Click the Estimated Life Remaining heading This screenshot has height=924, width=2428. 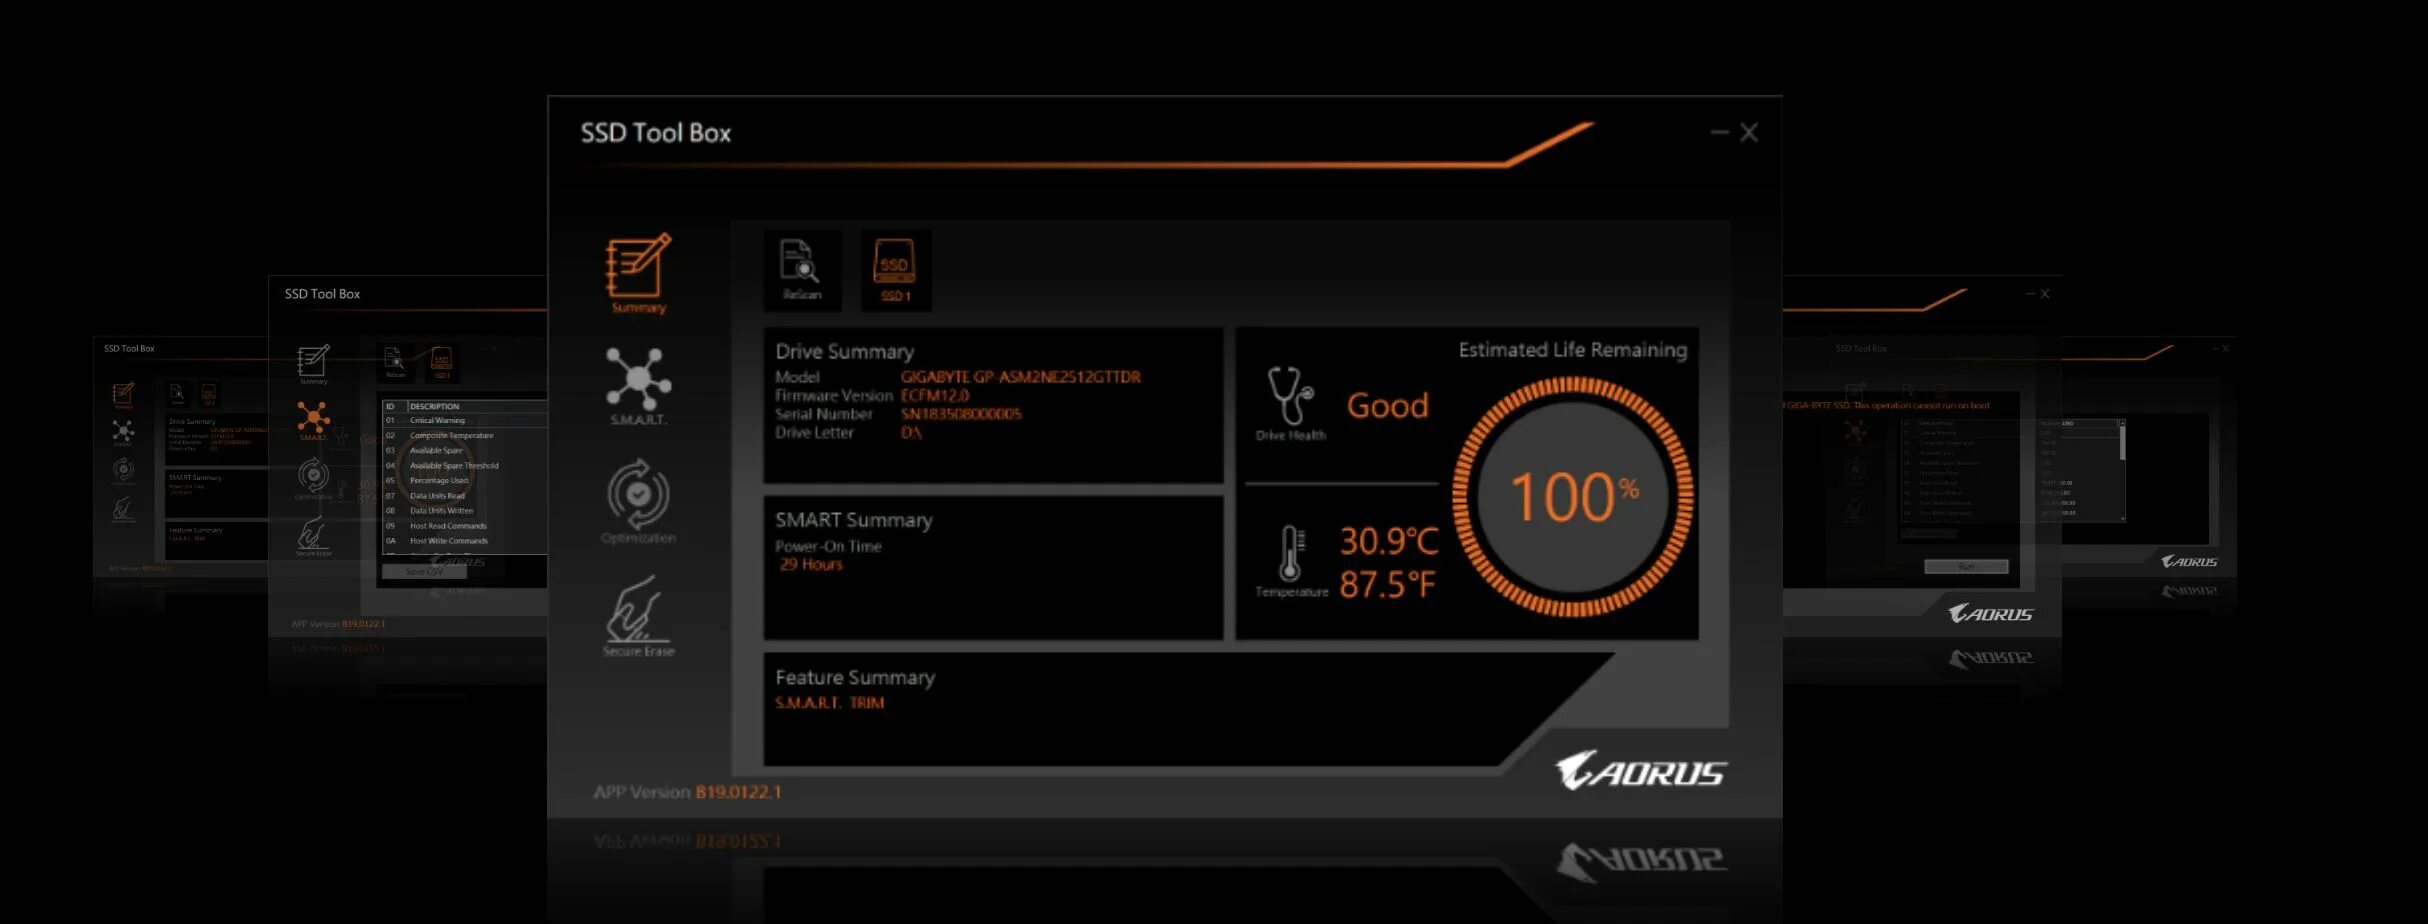point(1572,350)
